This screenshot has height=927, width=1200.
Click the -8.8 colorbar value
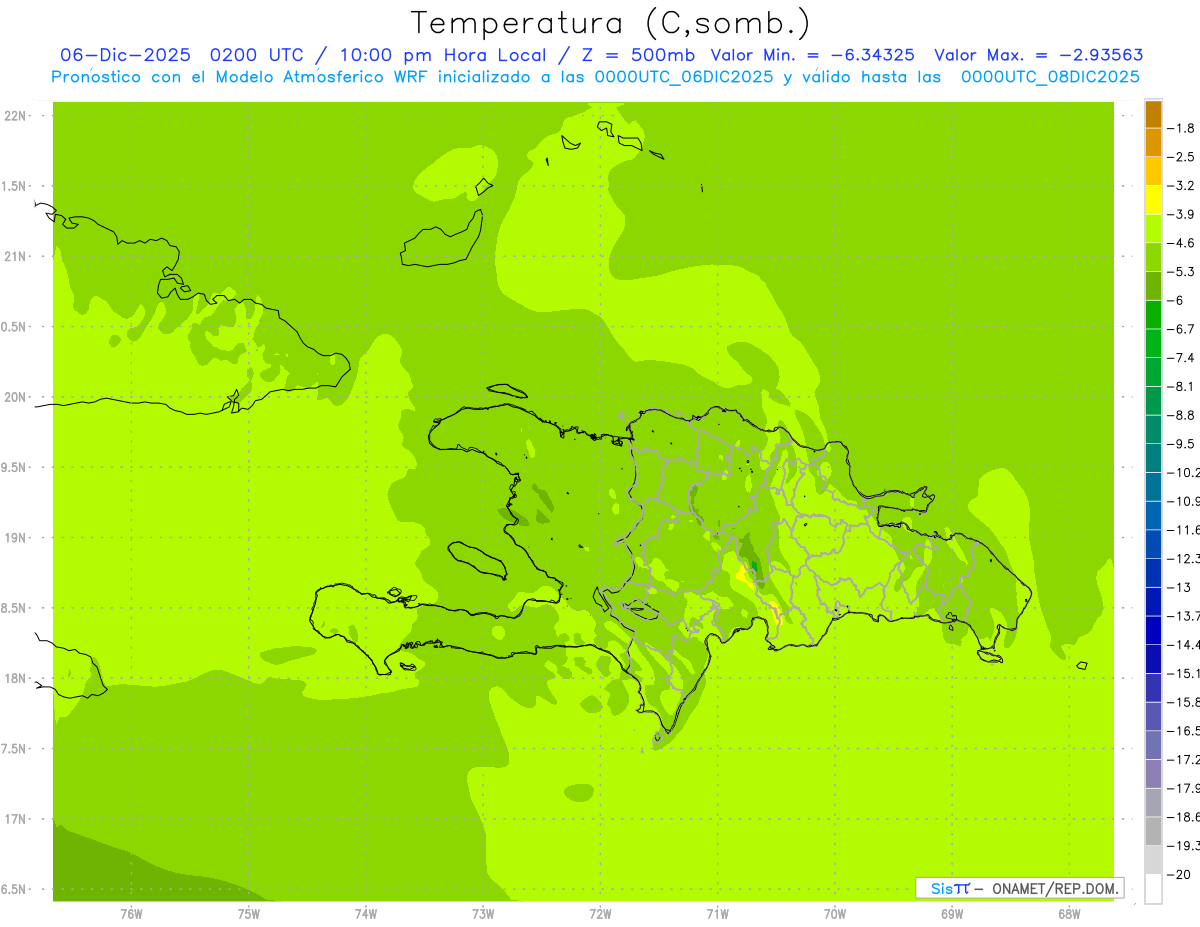pos(1181,415)
